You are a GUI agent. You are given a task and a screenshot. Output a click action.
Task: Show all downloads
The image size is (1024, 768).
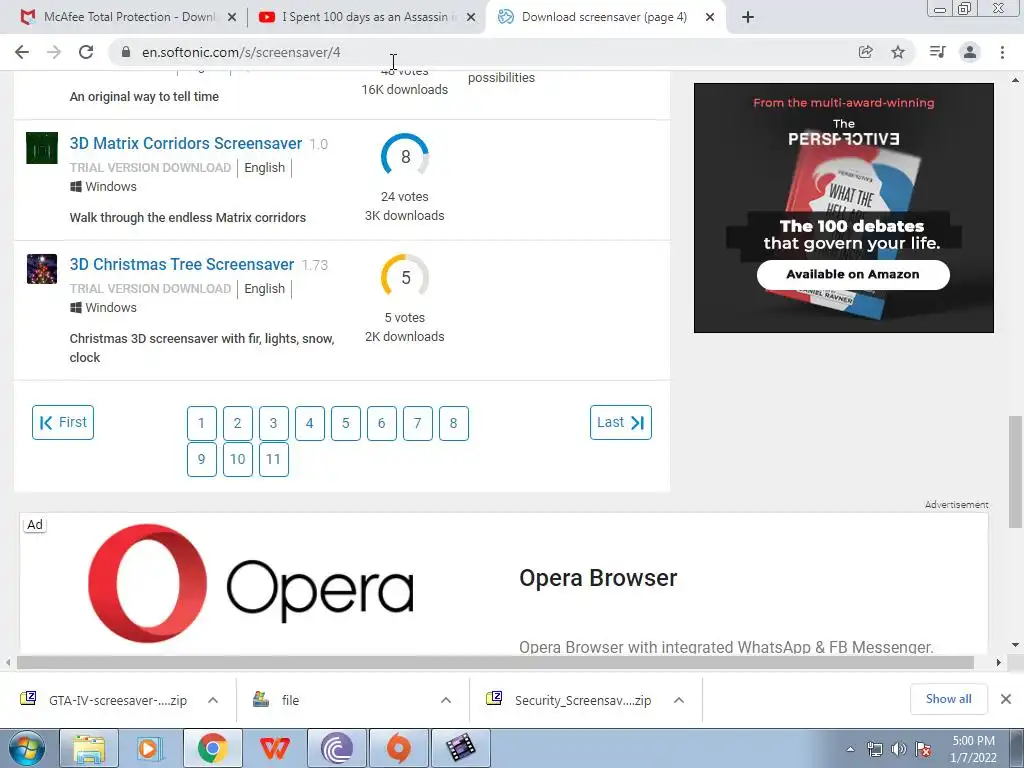pyautogui.click(x=948, y=699)
